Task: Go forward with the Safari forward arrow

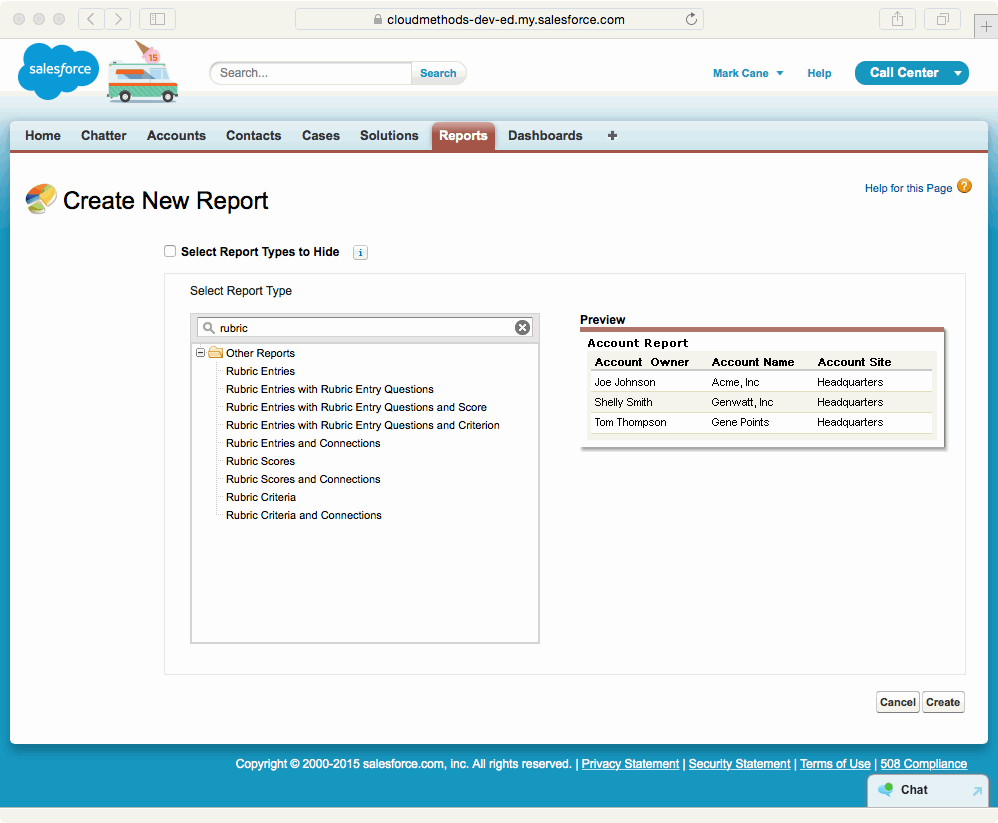Action: point(118,19)
